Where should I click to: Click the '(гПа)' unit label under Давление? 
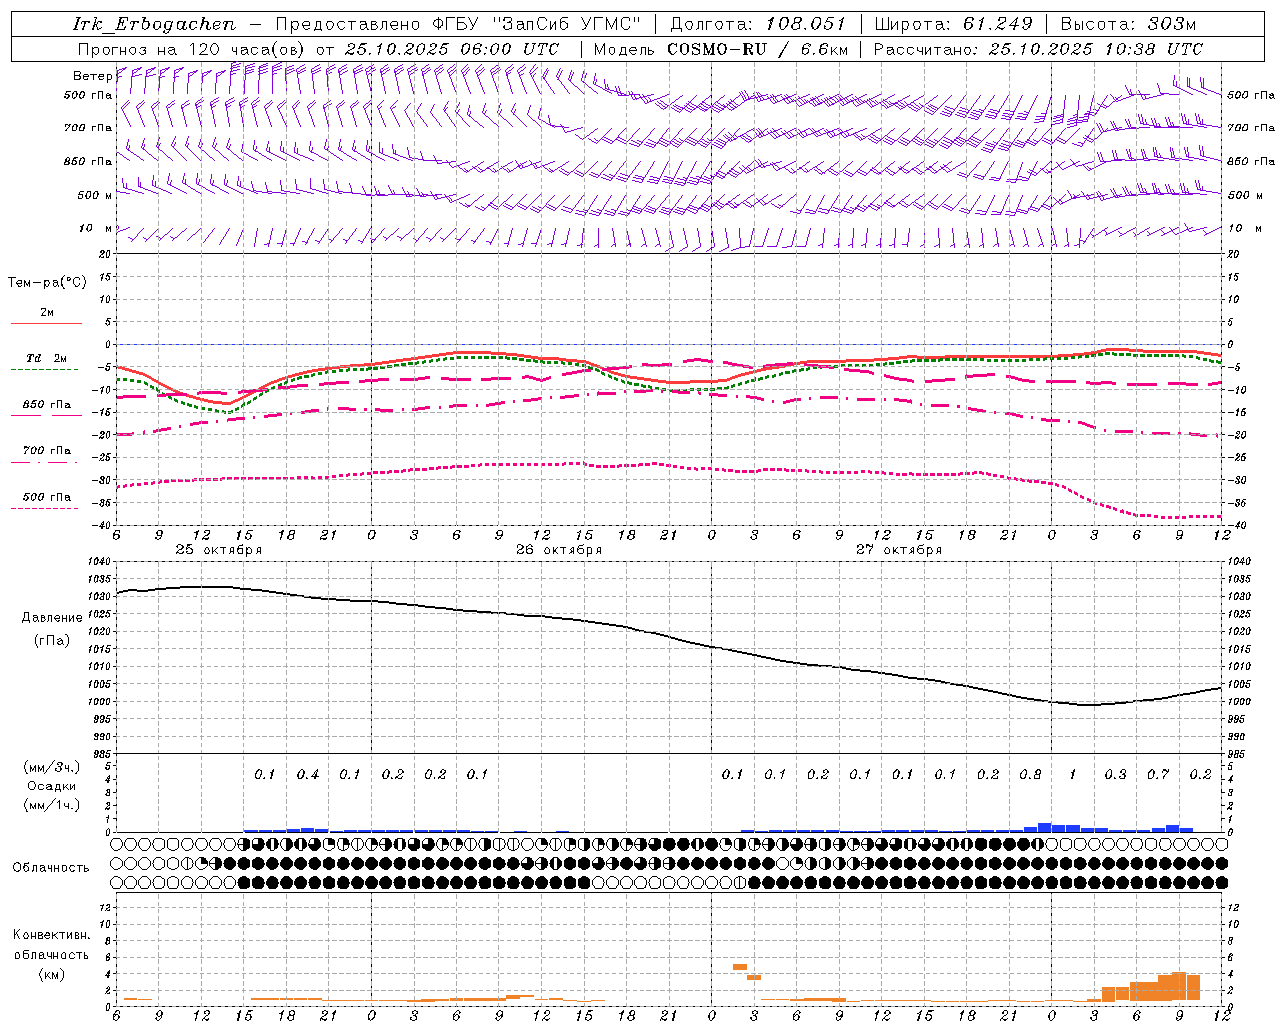(x=52, y=640)
